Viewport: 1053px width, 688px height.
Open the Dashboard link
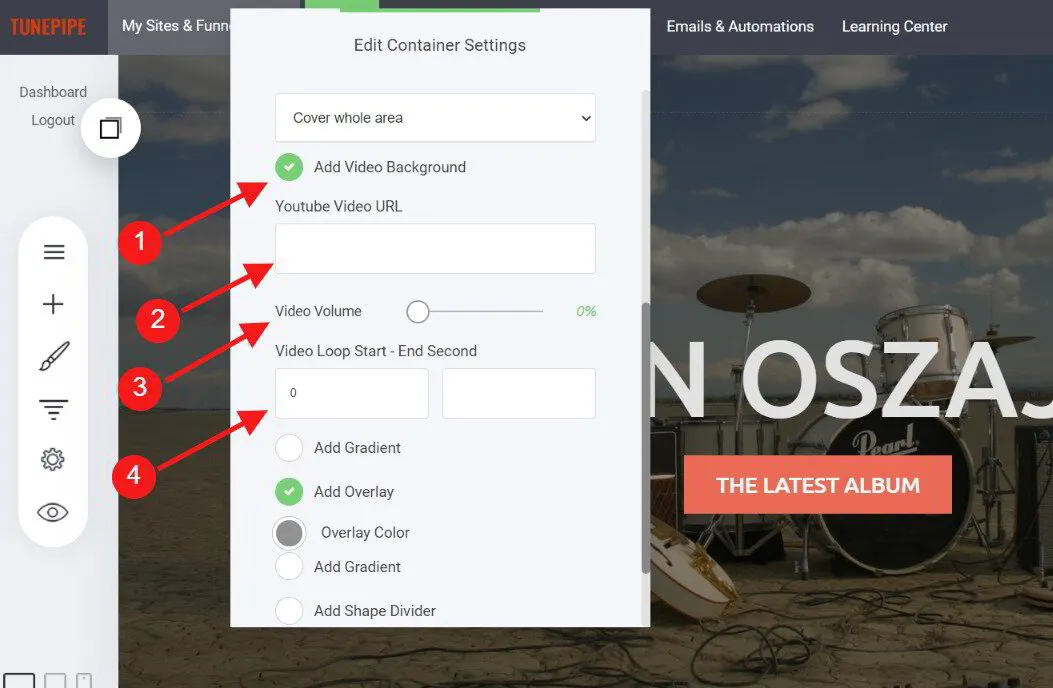[53, 92]
